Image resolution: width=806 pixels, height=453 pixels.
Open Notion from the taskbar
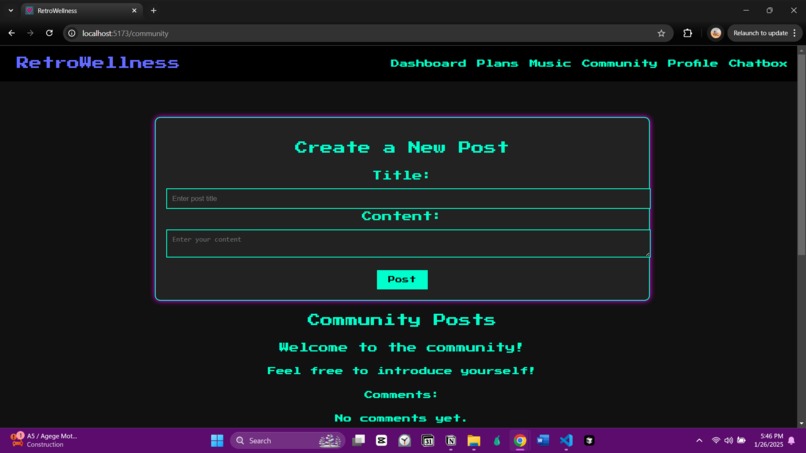(x=451, y=441)
